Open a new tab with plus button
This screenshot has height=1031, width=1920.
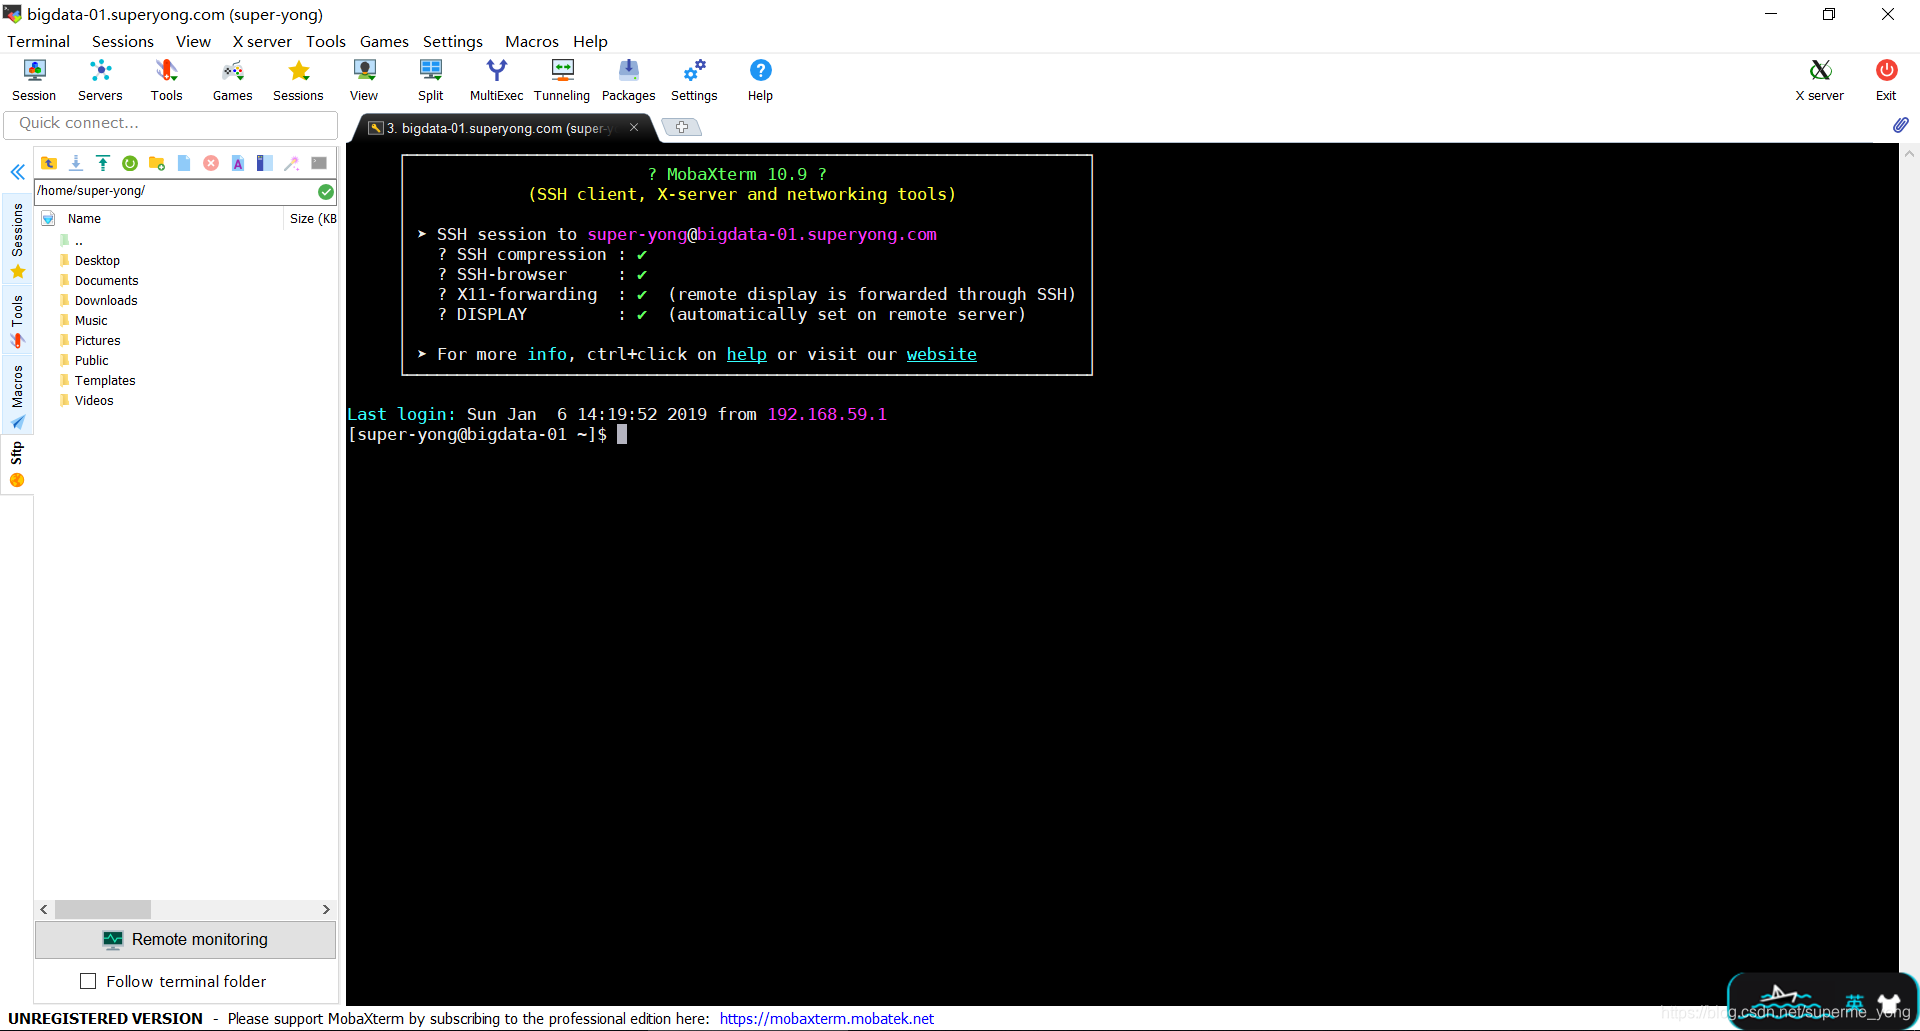click(x=682, y=127)
